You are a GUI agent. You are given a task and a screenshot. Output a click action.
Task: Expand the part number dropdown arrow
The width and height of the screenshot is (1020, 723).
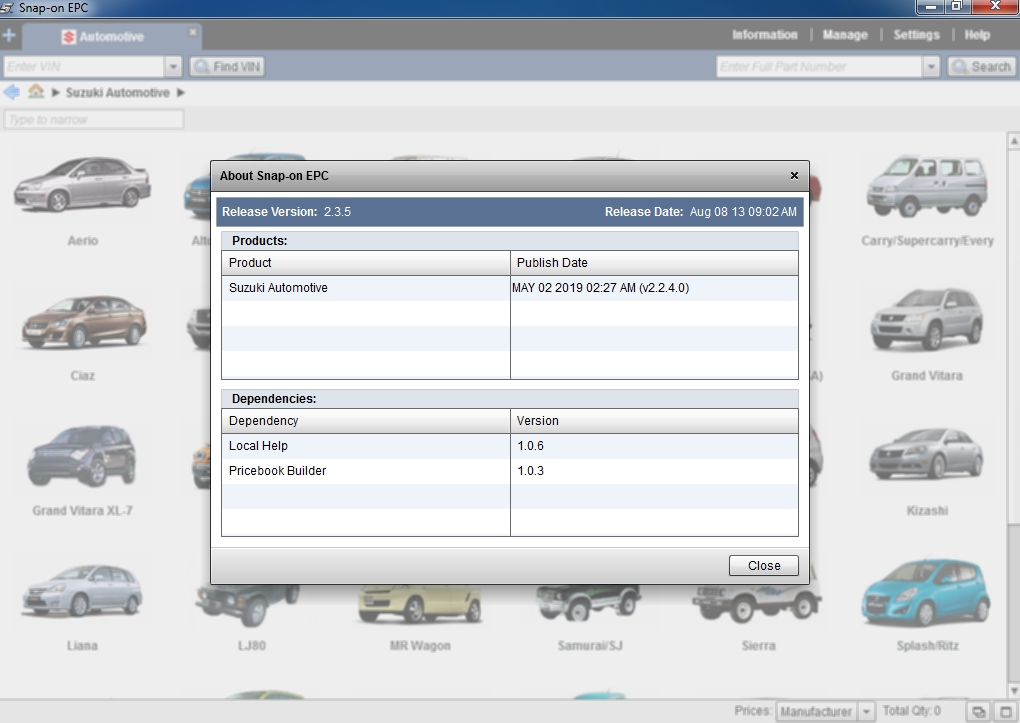pyautogui.click(x=931, y=66)
